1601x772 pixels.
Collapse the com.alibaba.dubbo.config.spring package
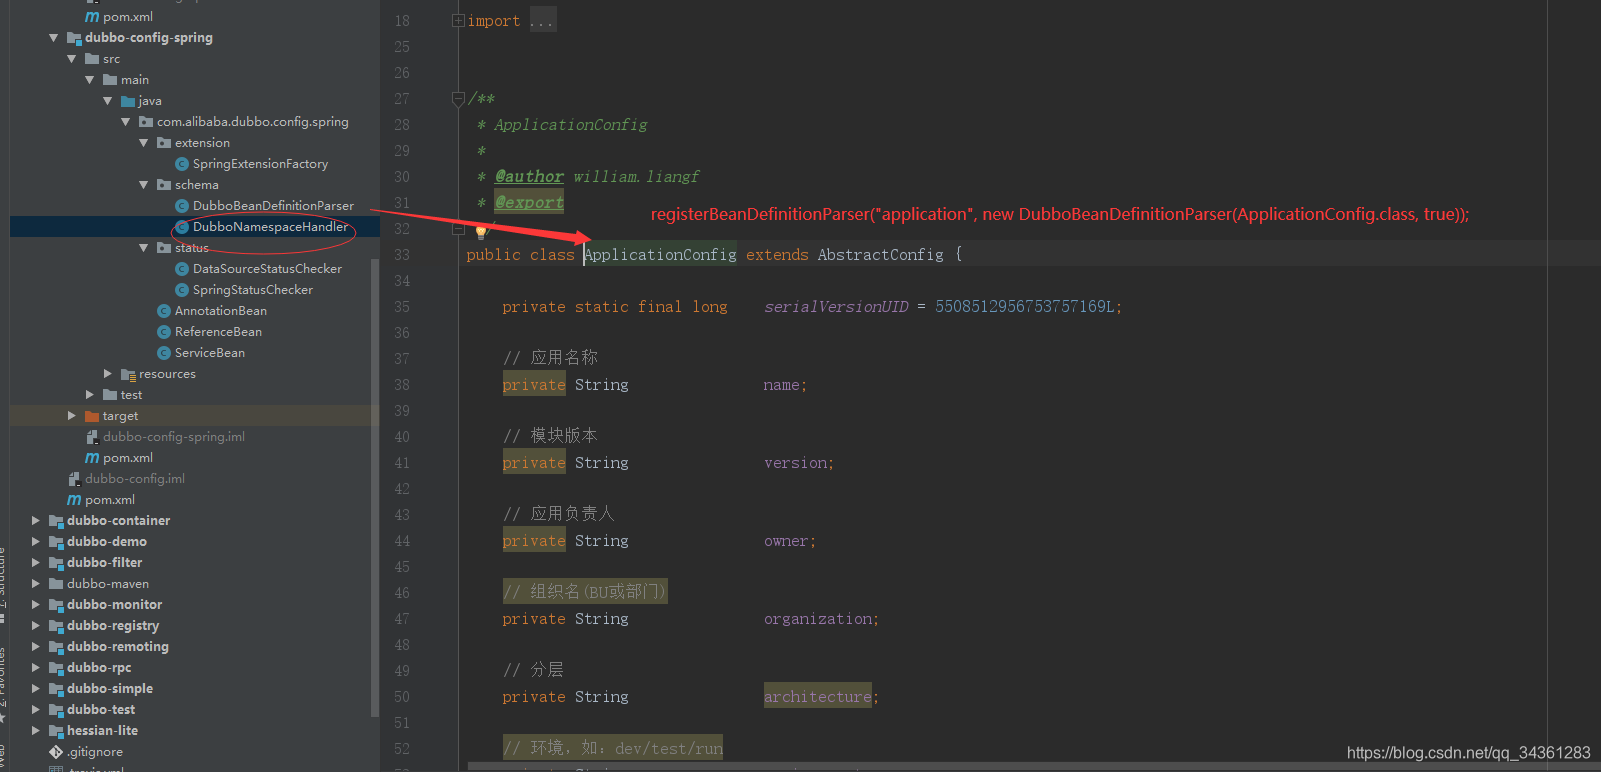(126, 122)
